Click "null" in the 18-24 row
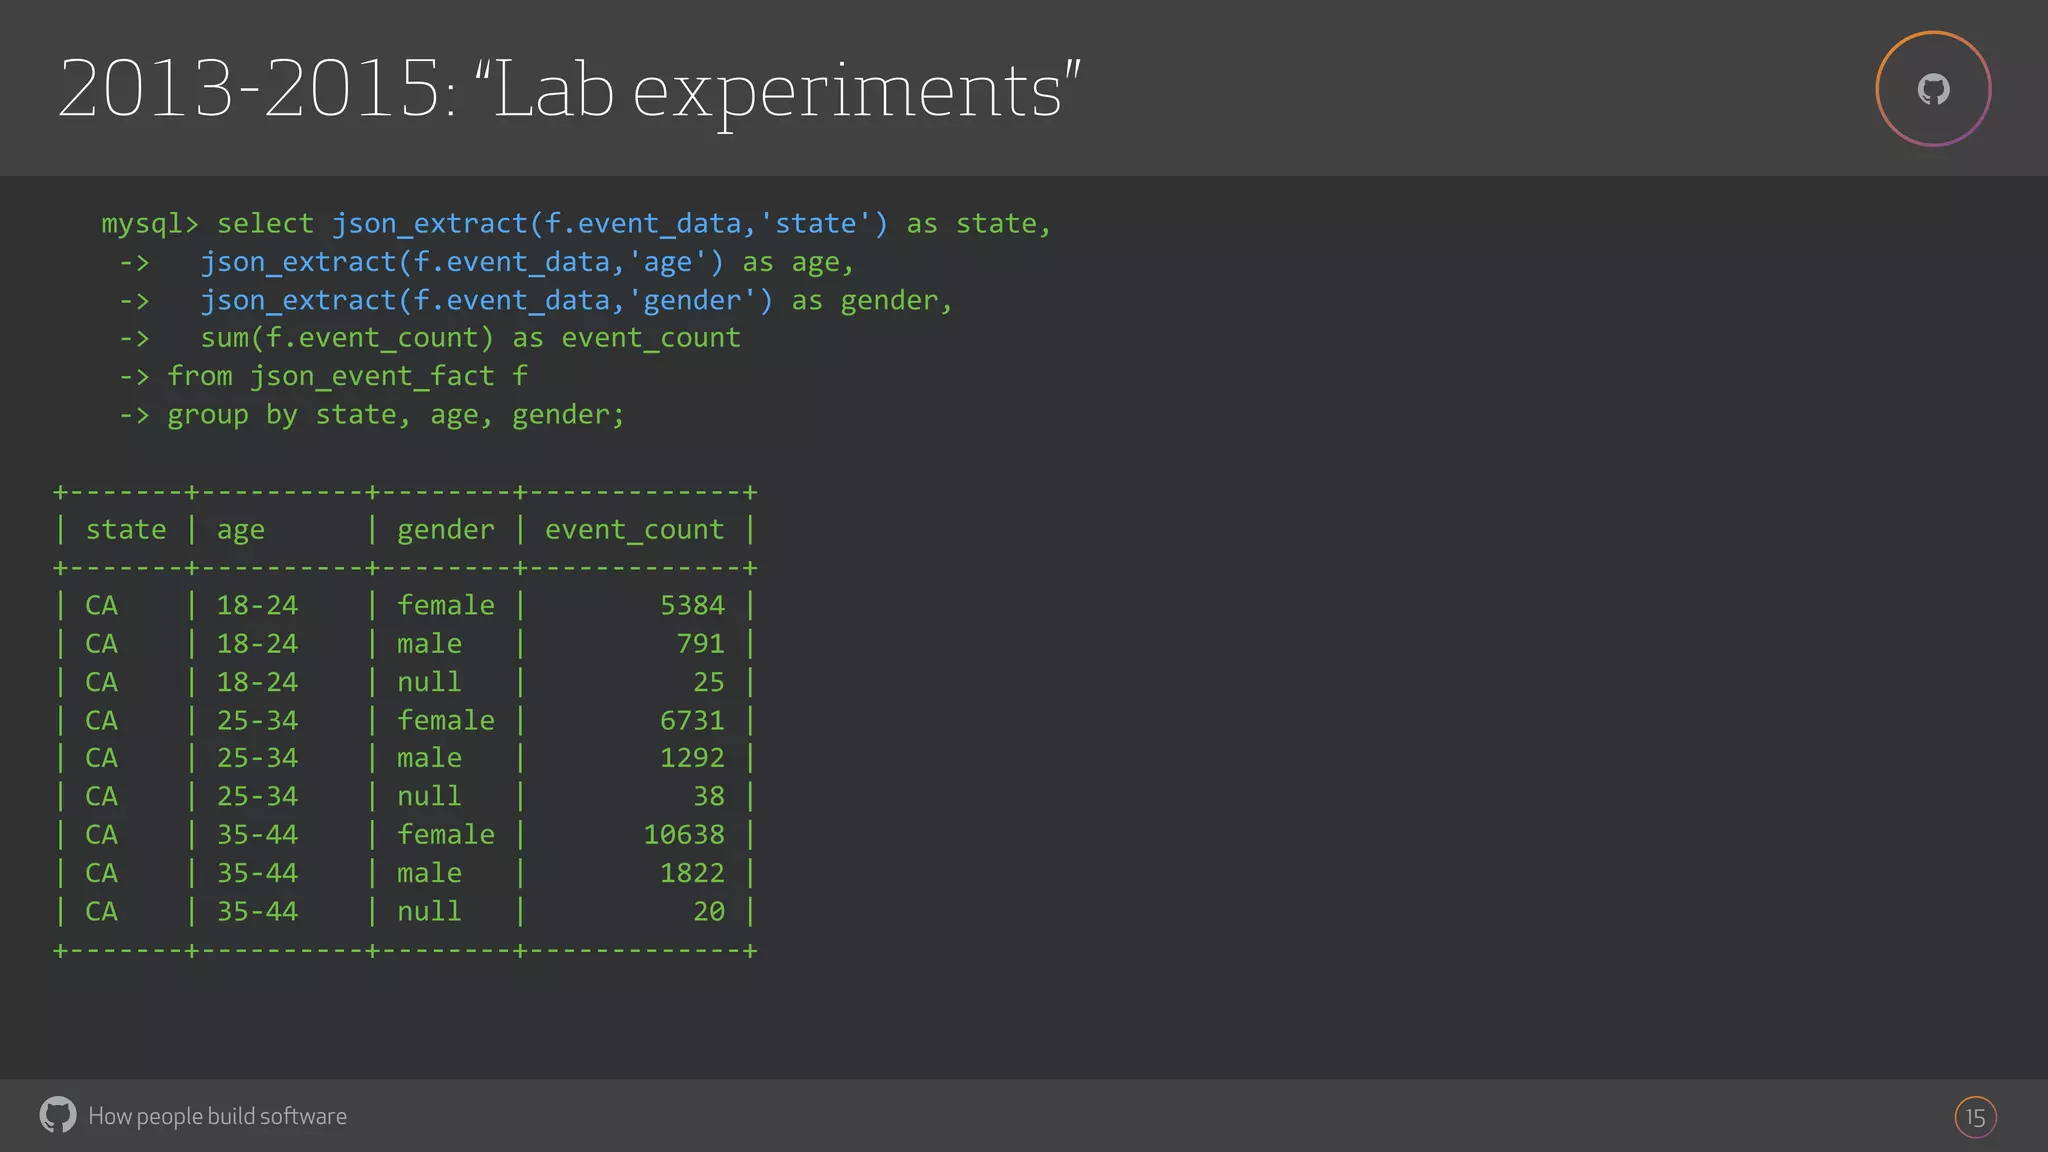 coord(430,682)
